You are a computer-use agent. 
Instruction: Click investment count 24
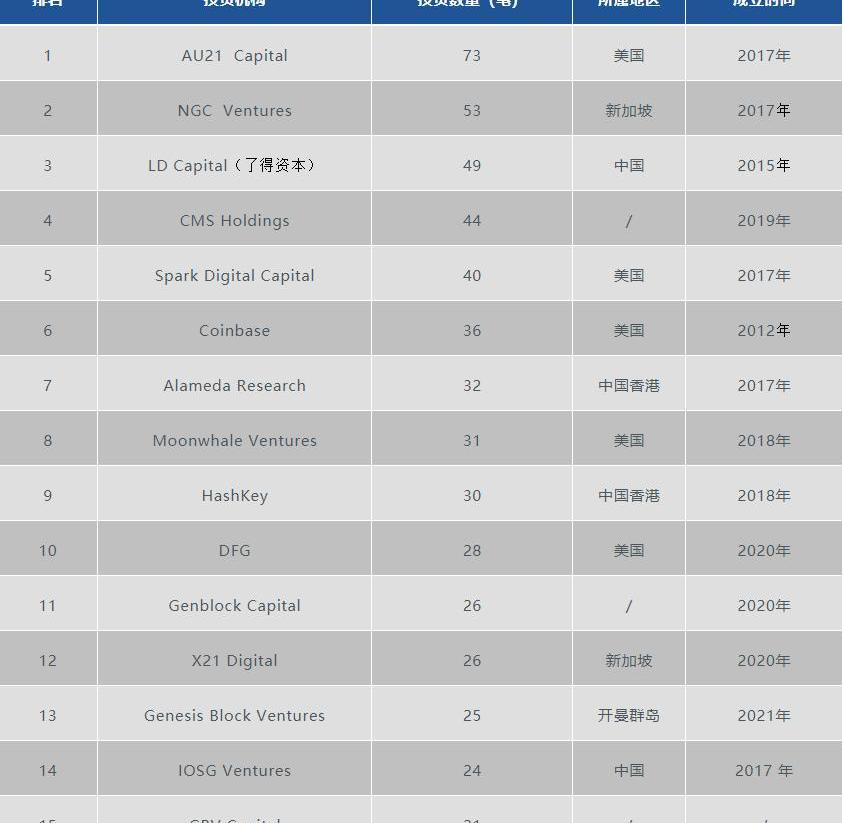(471, 770)
